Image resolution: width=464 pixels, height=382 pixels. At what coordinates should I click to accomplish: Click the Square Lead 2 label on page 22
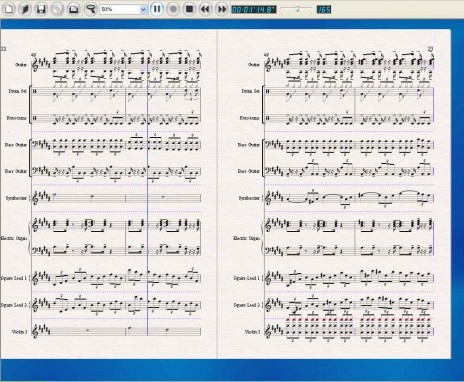[14, 305]
